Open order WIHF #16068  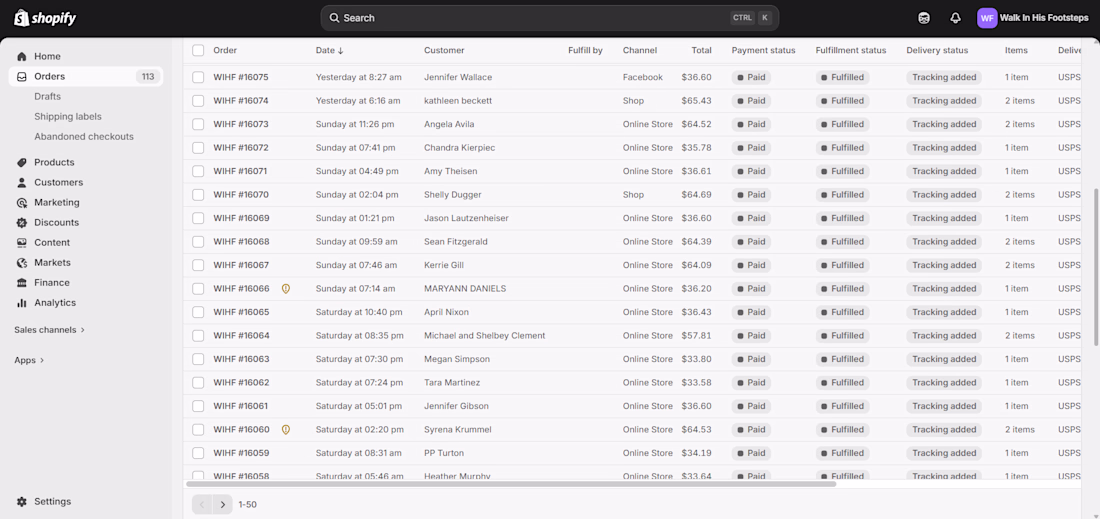241,242
